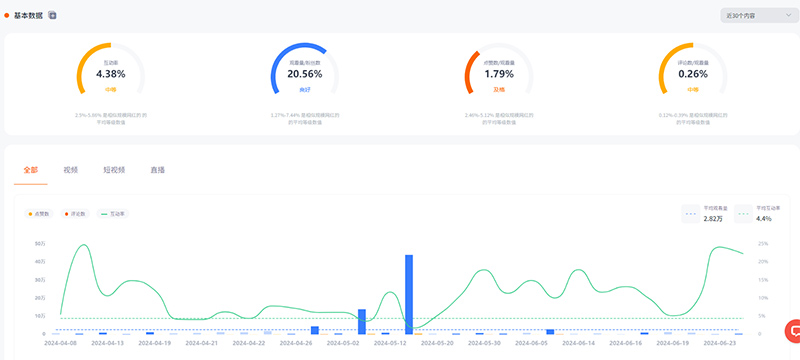Click the 2024-05-12 axis date
This screenshot has height=360, width=800.
click(x=390, y=343)
